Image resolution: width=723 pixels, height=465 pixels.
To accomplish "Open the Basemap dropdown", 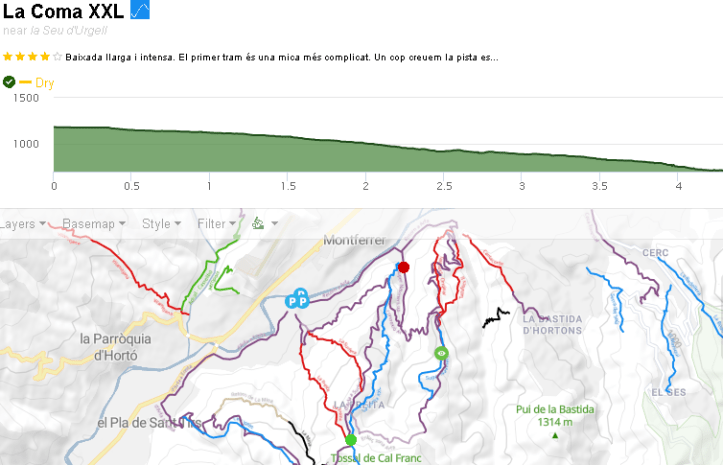I will (93, 224).
